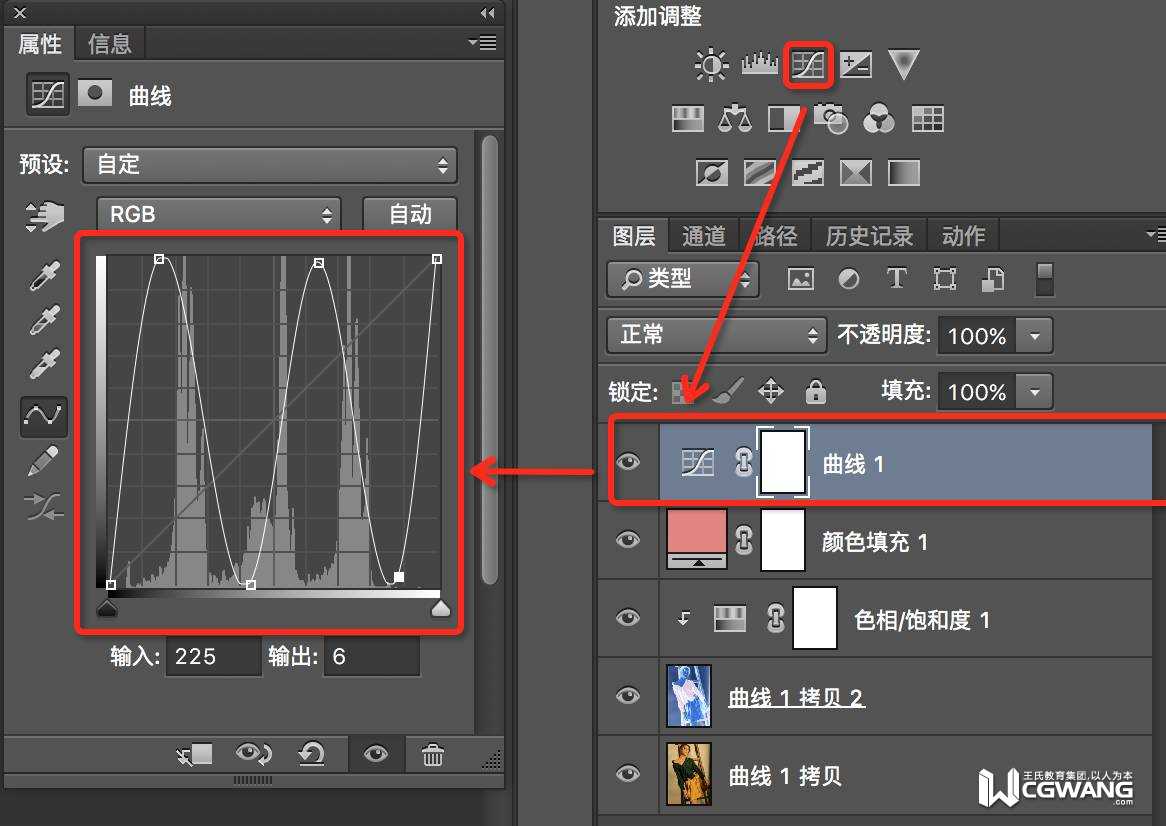The height and width of the screenshot is (826, 1166).
Task: Add a Levels adjustment
Action: [x=759, y=64]
